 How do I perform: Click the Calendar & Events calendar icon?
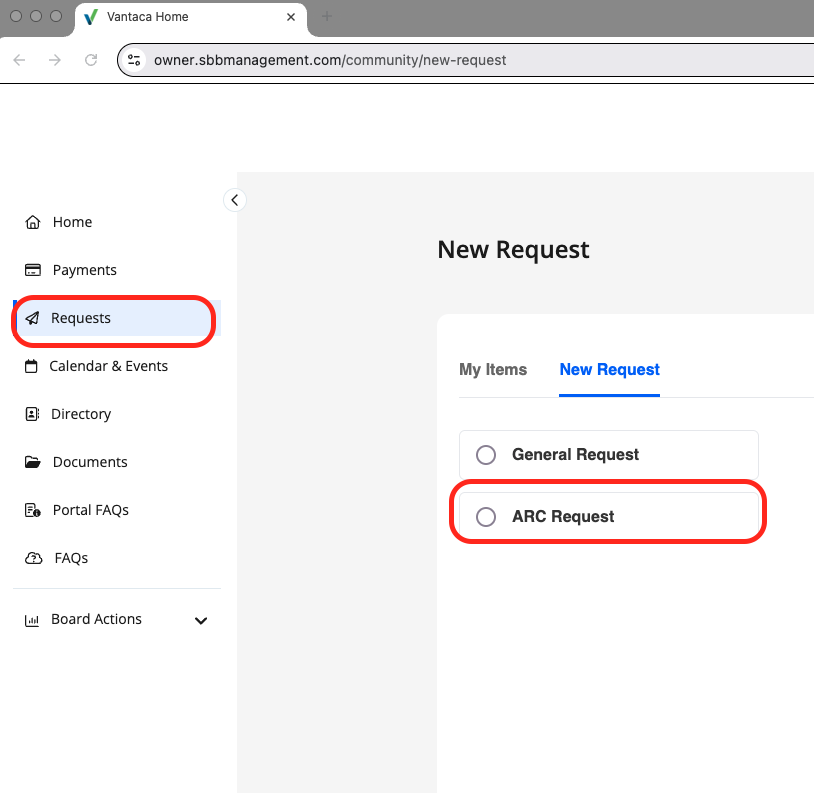[32, 366]
